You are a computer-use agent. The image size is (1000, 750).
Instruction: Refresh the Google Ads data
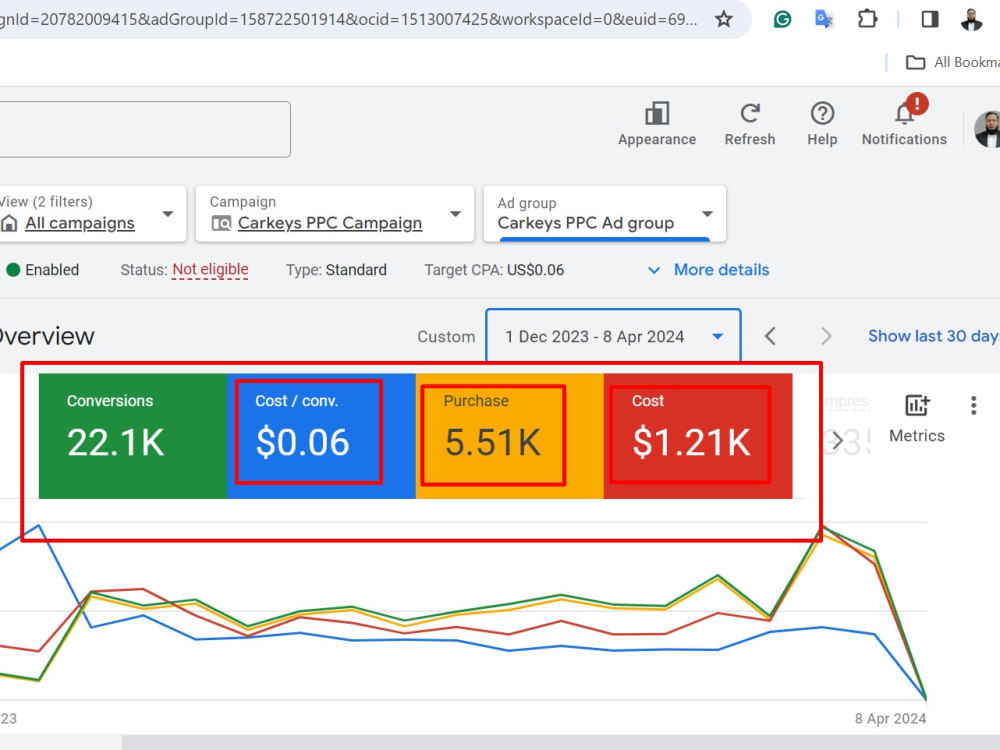750,124
